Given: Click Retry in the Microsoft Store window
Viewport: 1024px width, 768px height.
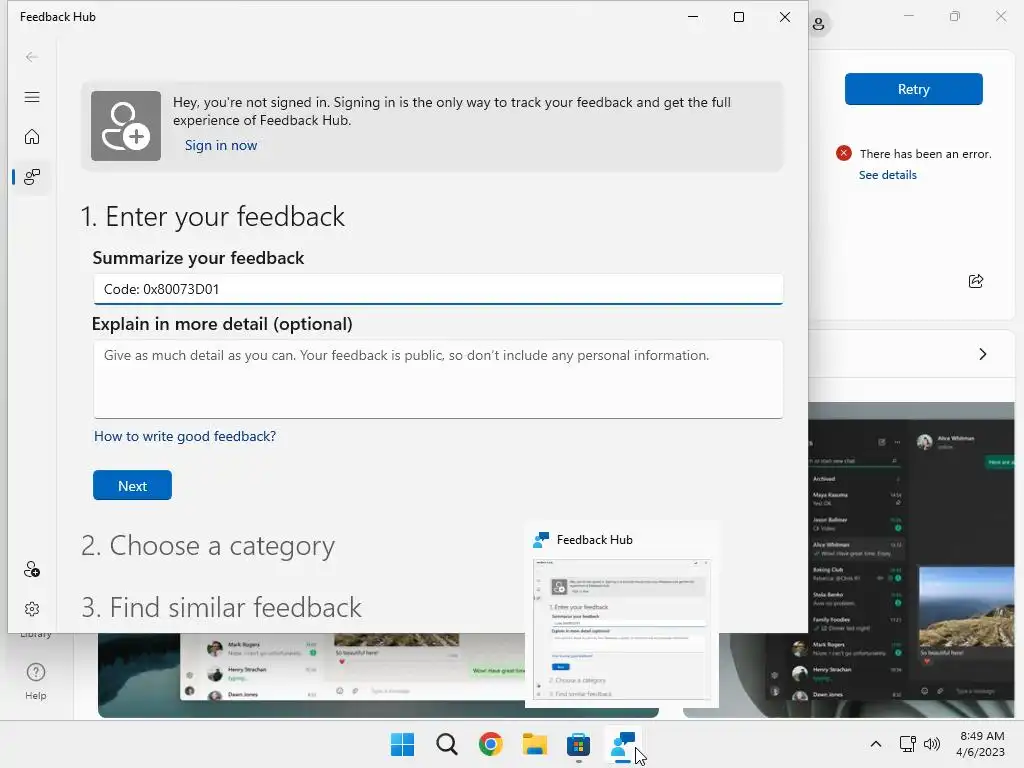Looking at the screenshot, I should [914, 89].
